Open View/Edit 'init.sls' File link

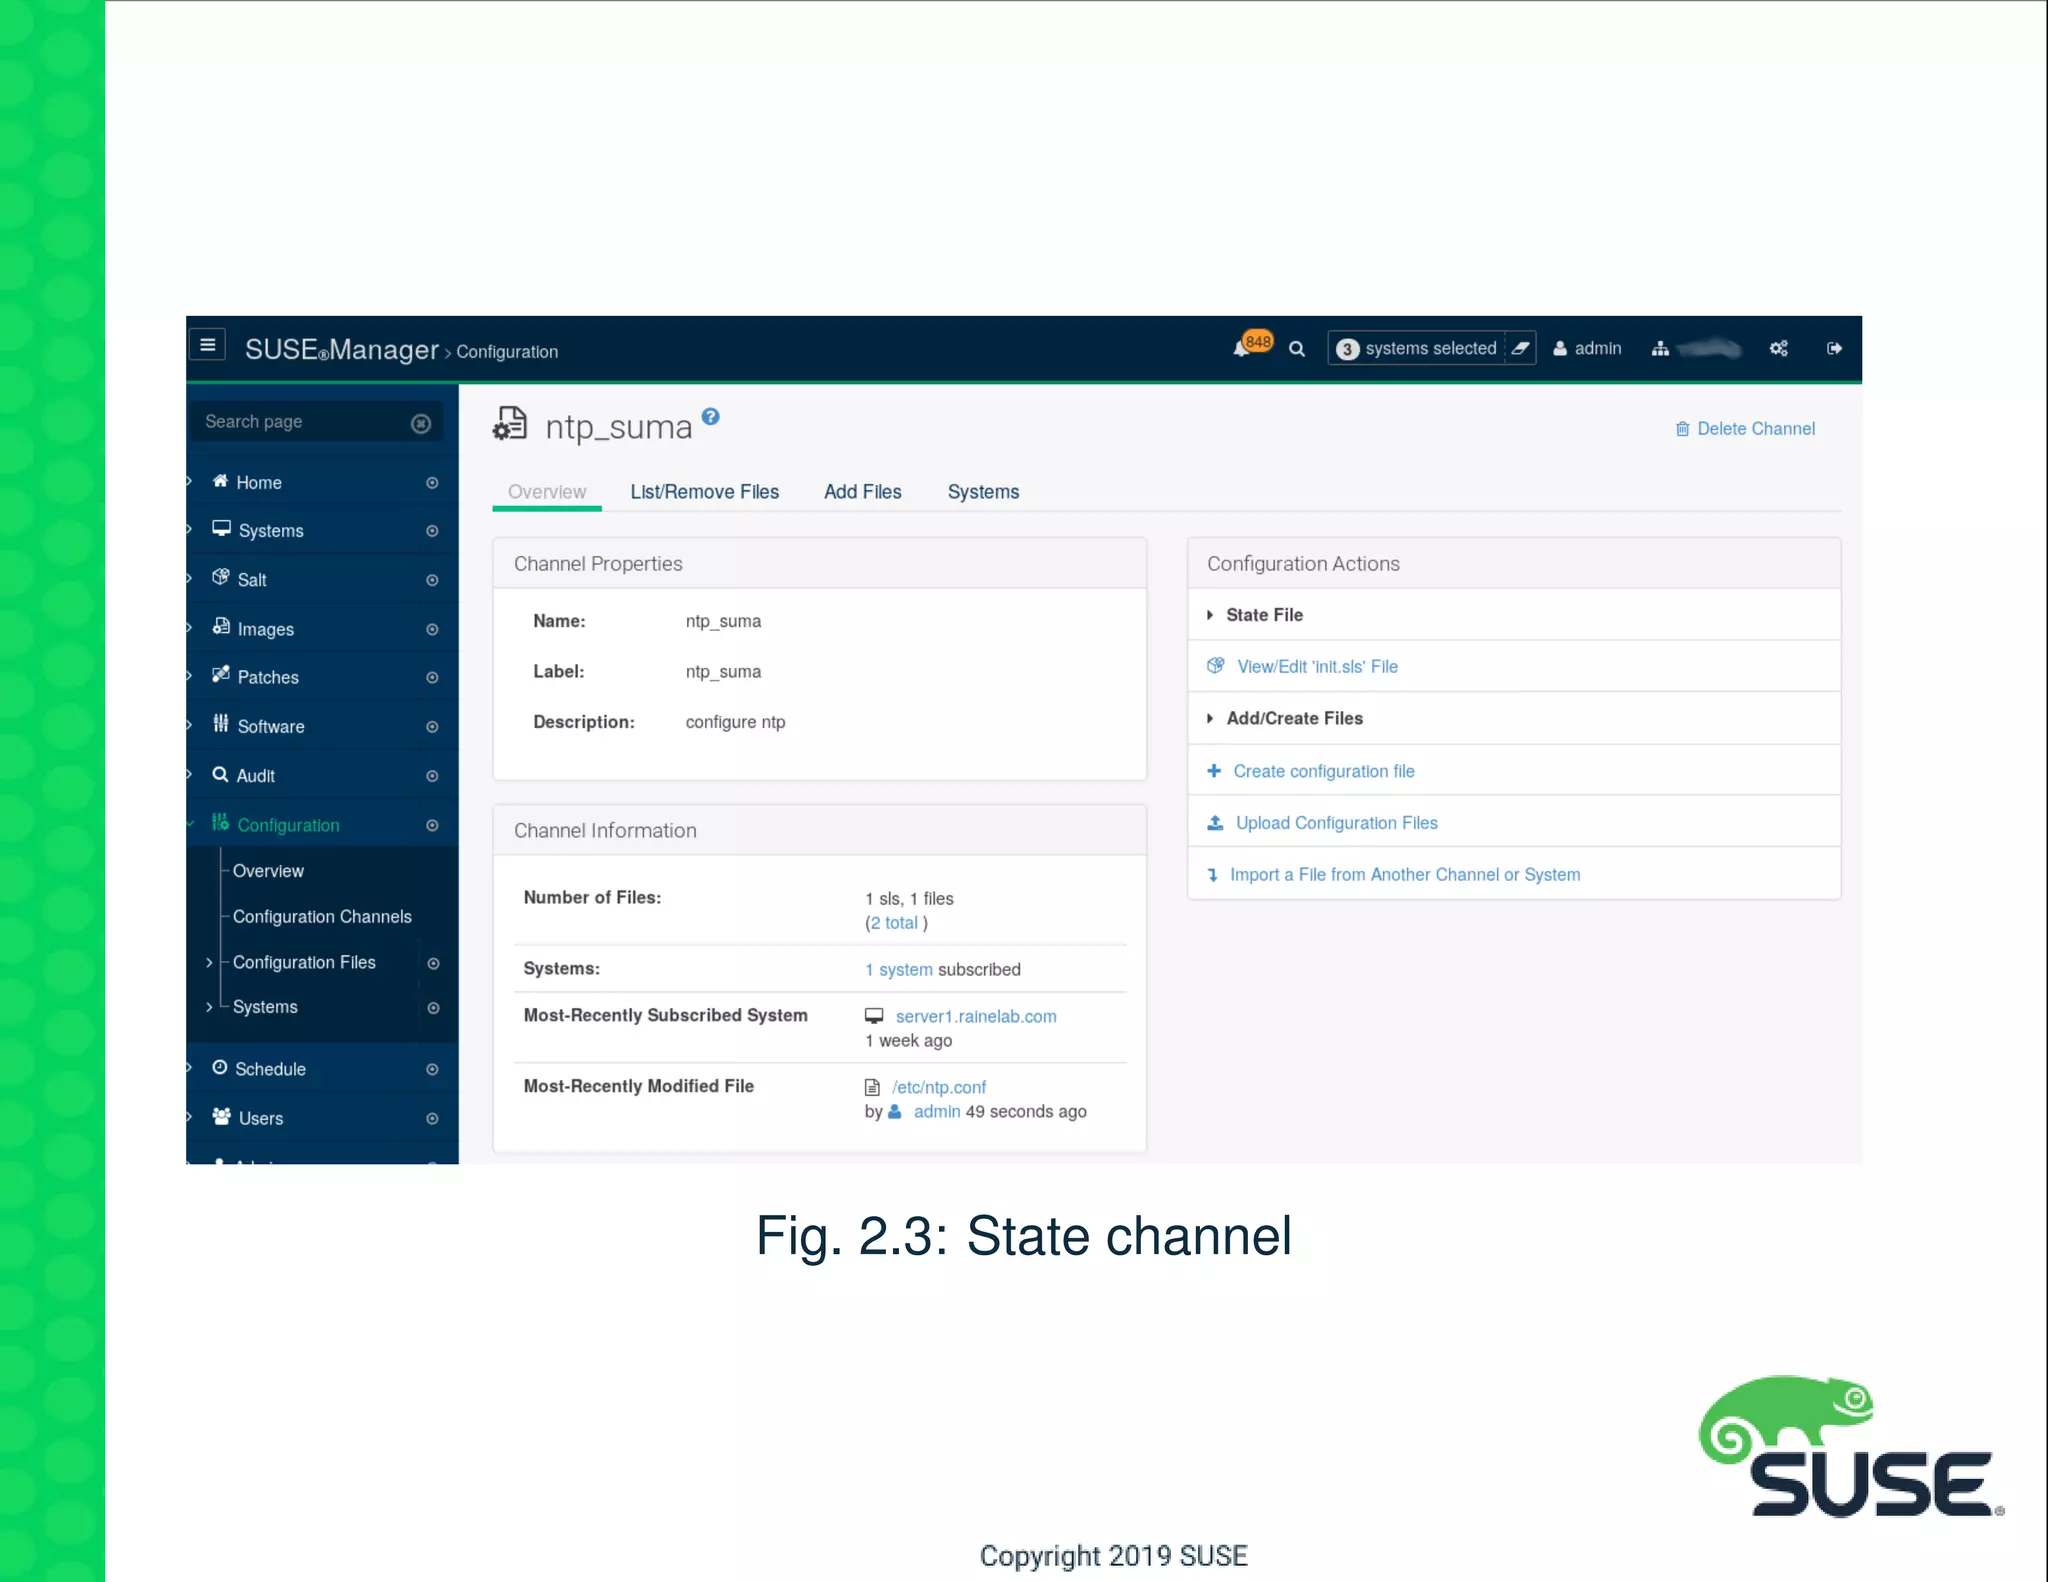[x=1317, y=667]
